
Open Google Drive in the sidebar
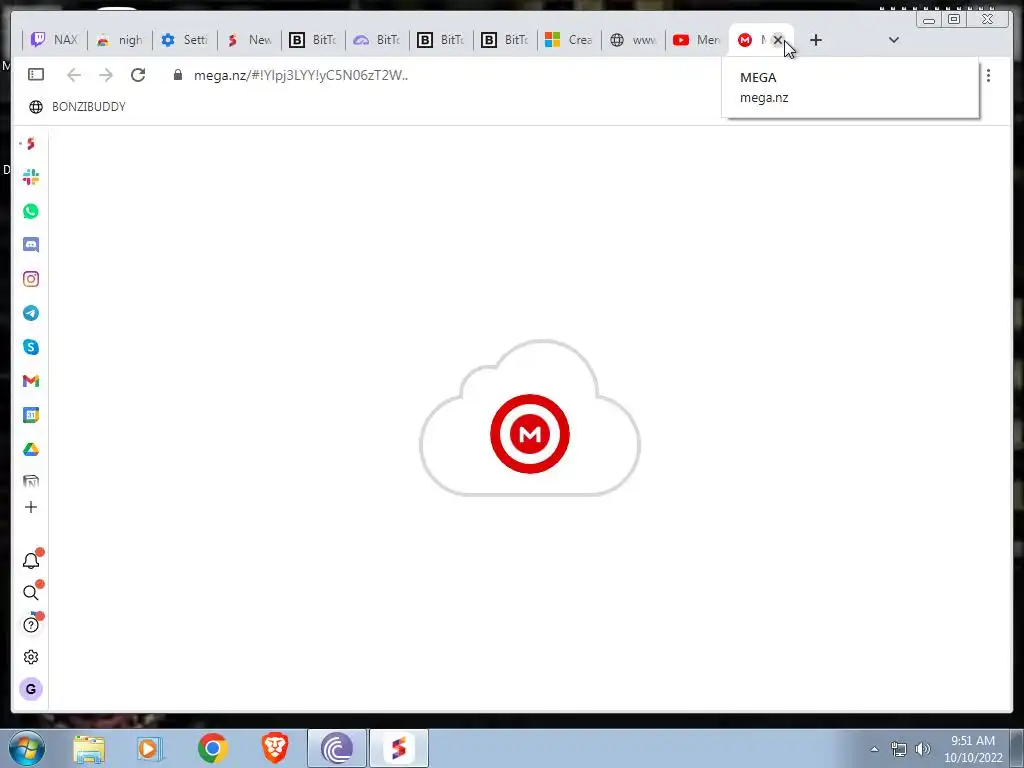pyautogui.click(x=31, y=449)
